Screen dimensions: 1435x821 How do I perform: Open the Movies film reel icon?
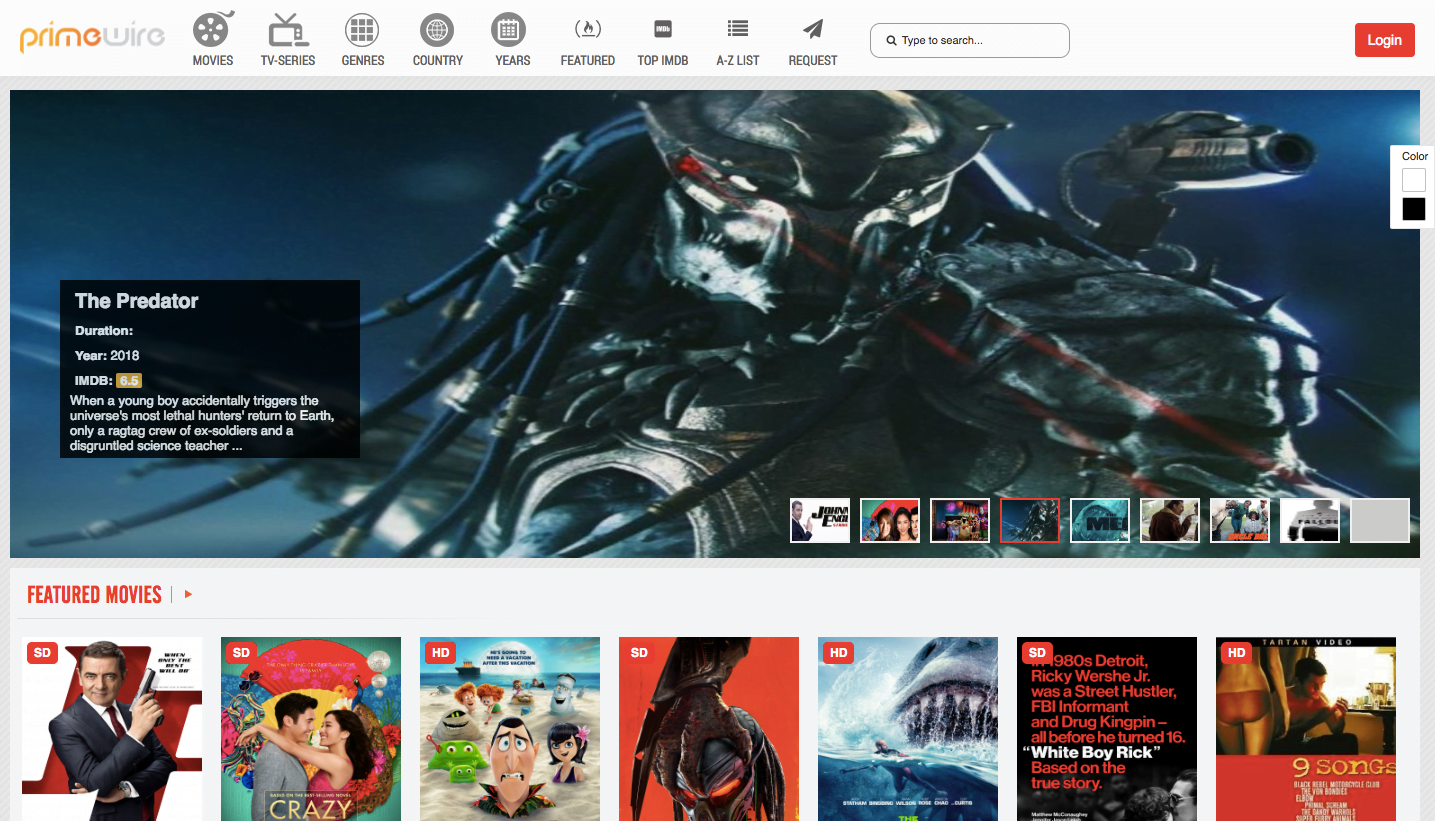click(213, 28)
